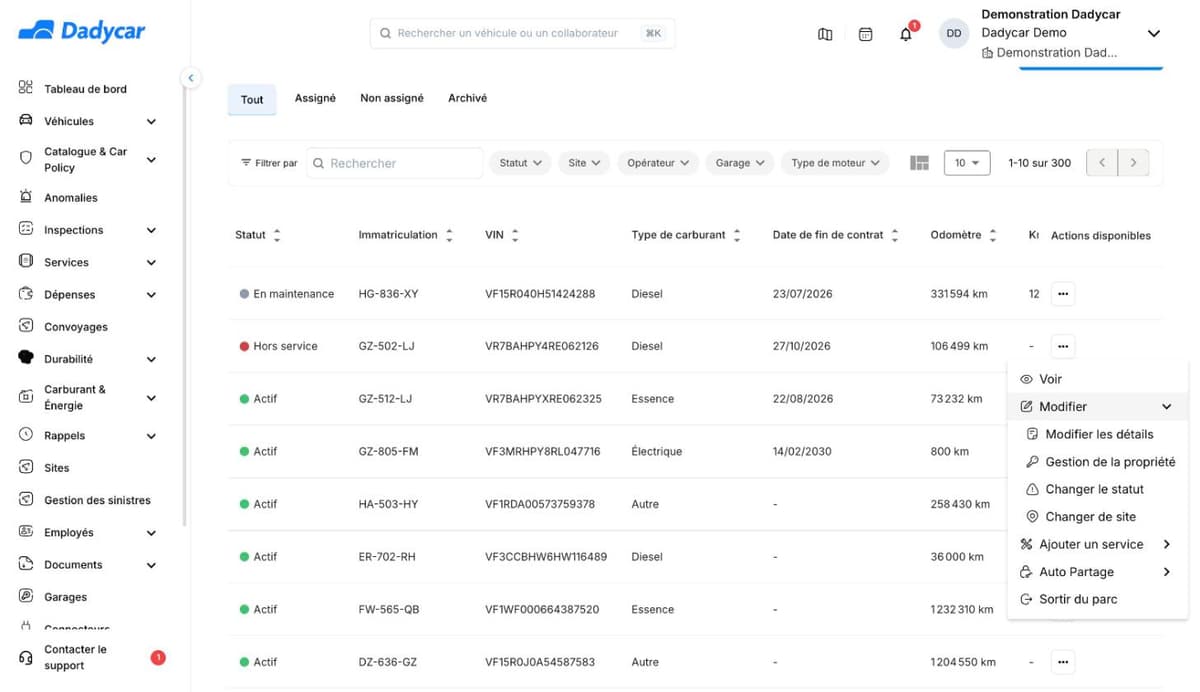Choose Modifier les détails menu entry
The width and height of the screenshot is (1200, 692).
pos(1098,434)
